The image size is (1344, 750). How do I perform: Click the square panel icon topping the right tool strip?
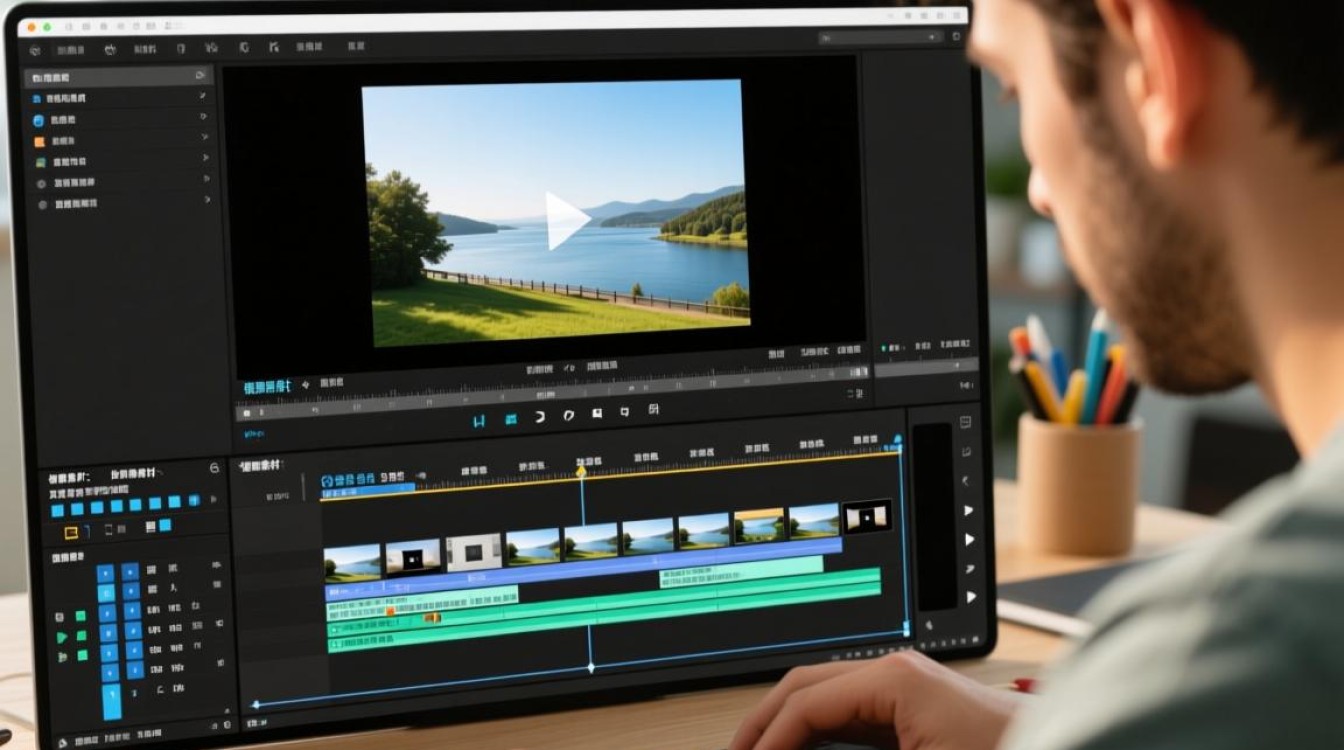[x=965, y=423]
